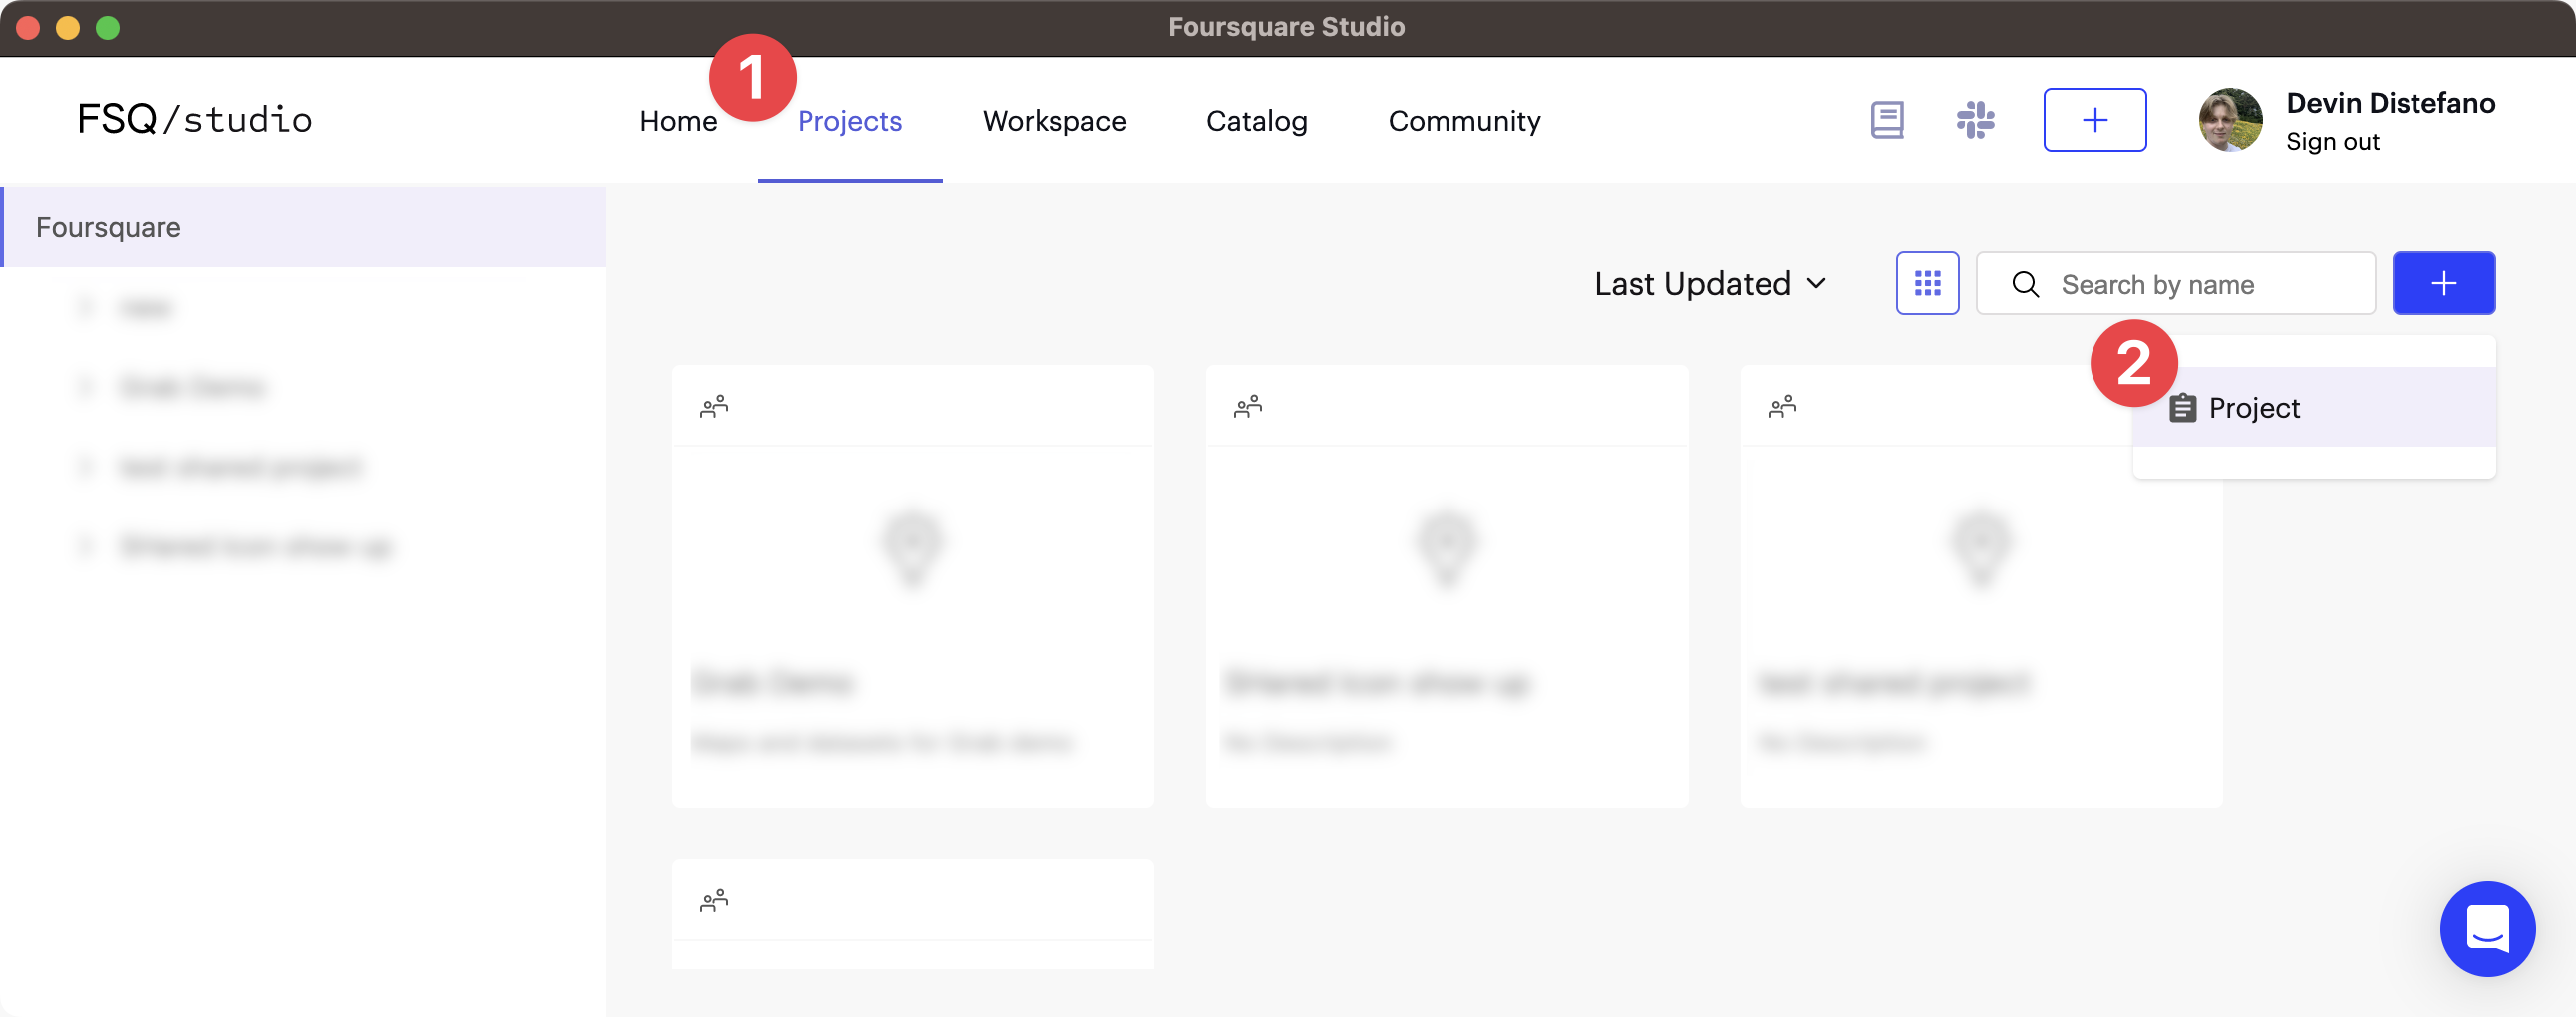Image resolution: width=2576 pixels, height=1017 pixels.
Task: Click shared-users icon on bottom-row project card
Action: pyautogui.click(x=713, y=901)
